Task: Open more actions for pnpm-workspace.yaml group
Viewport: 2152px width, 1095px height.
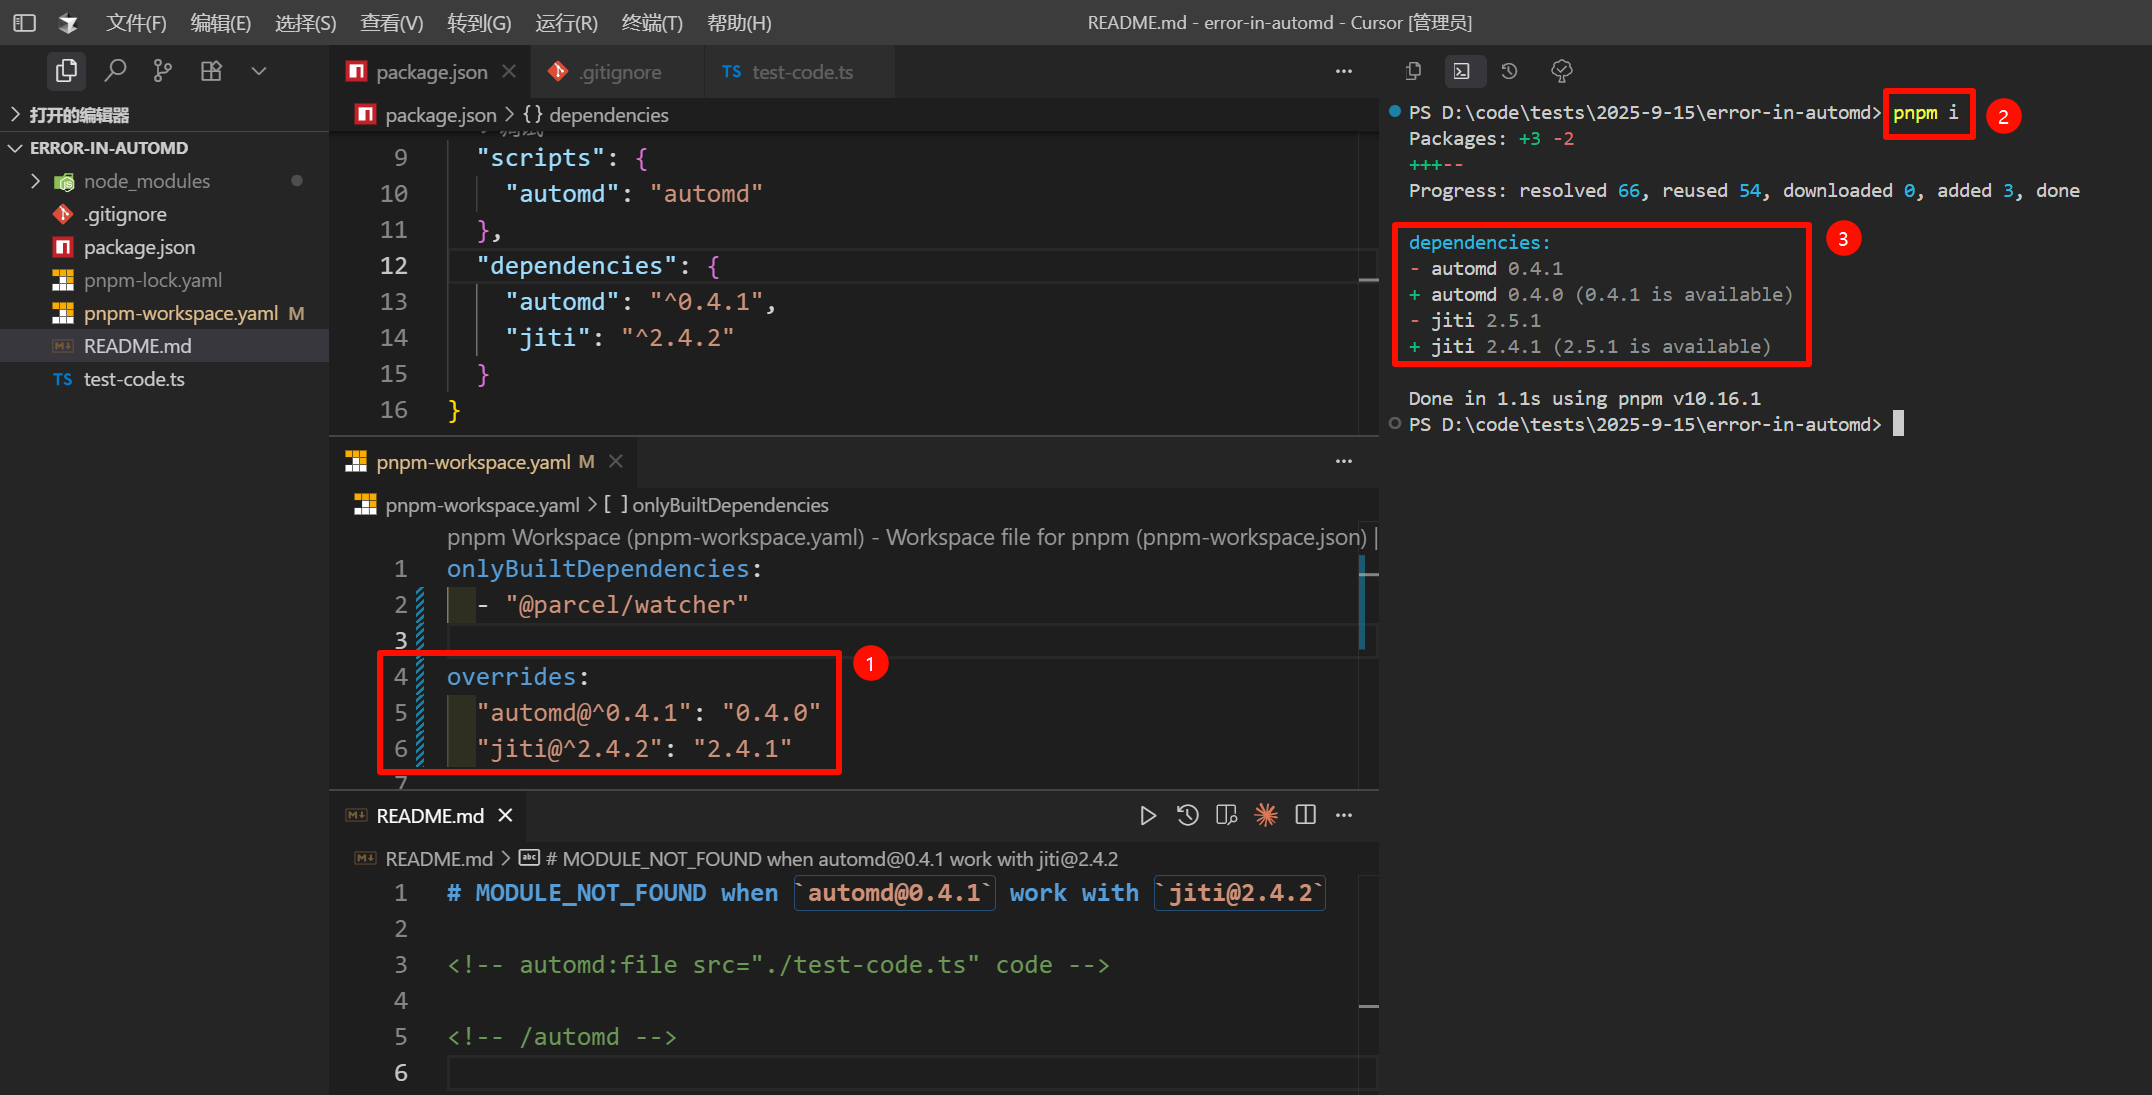Action: click(1343, 461)
